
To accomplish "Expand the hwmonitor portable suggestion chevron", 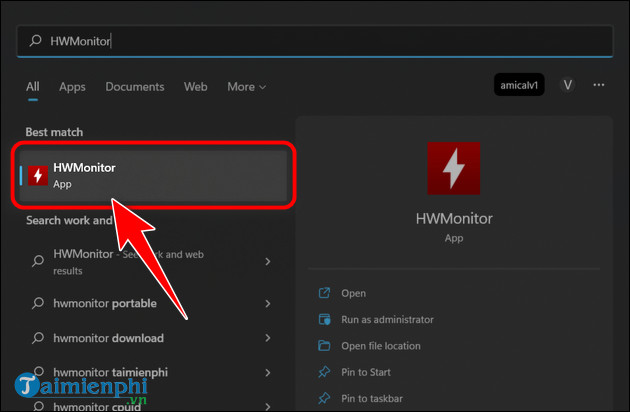I will coord(268,303).
